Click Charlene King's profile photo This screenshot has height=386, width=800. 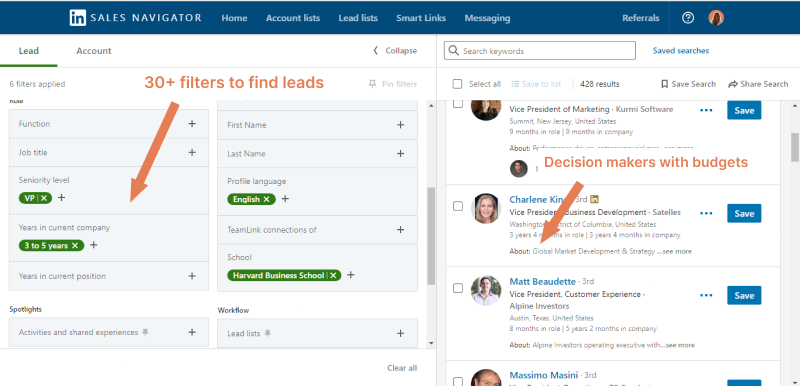486,208
